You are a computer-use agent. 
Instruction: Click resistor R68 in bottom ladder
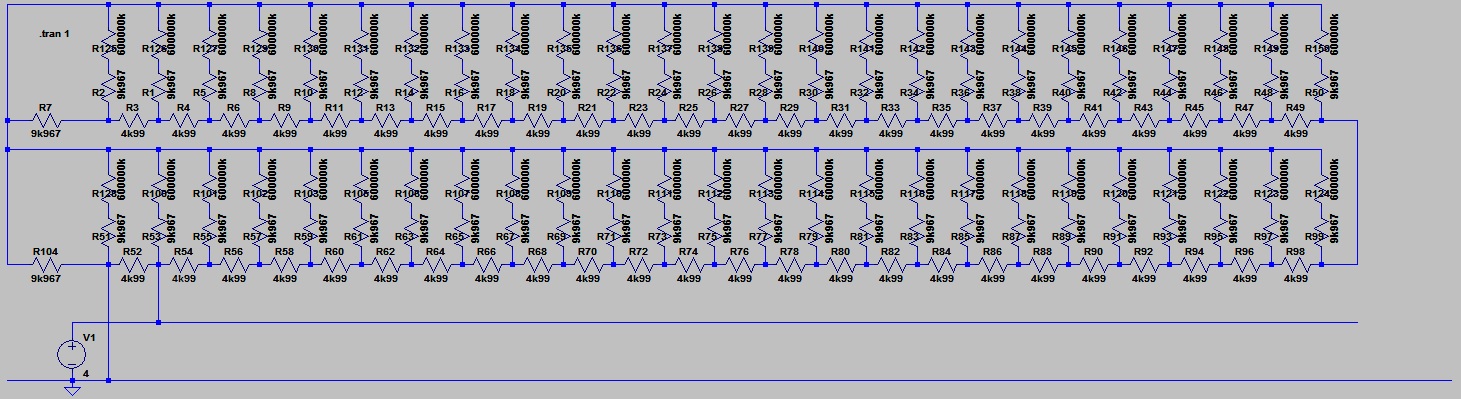point(538,266)
